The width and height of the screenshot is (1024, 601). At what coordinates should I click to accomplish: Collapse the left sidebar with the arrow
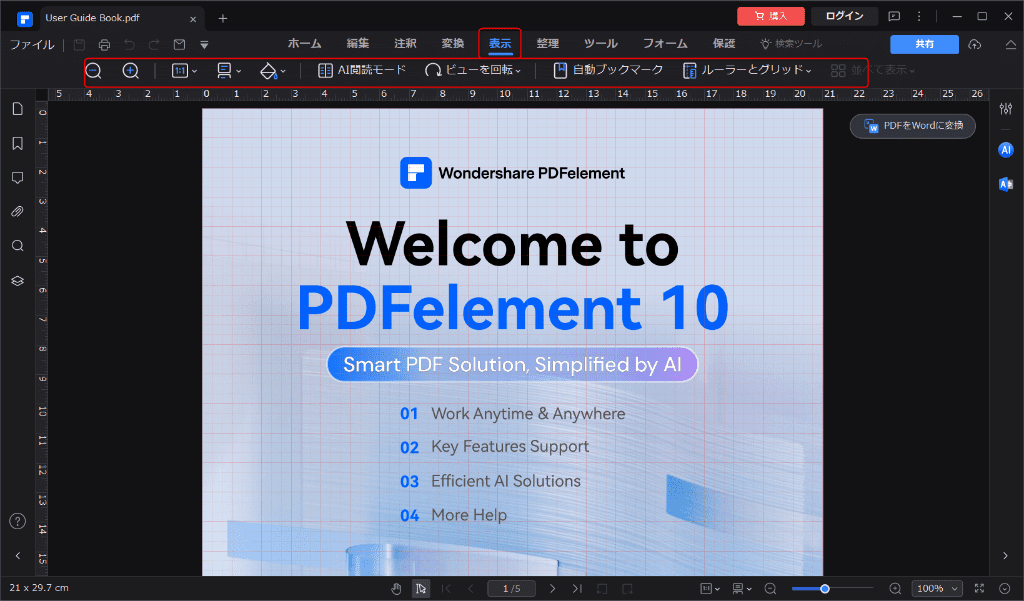click(18, 555)
